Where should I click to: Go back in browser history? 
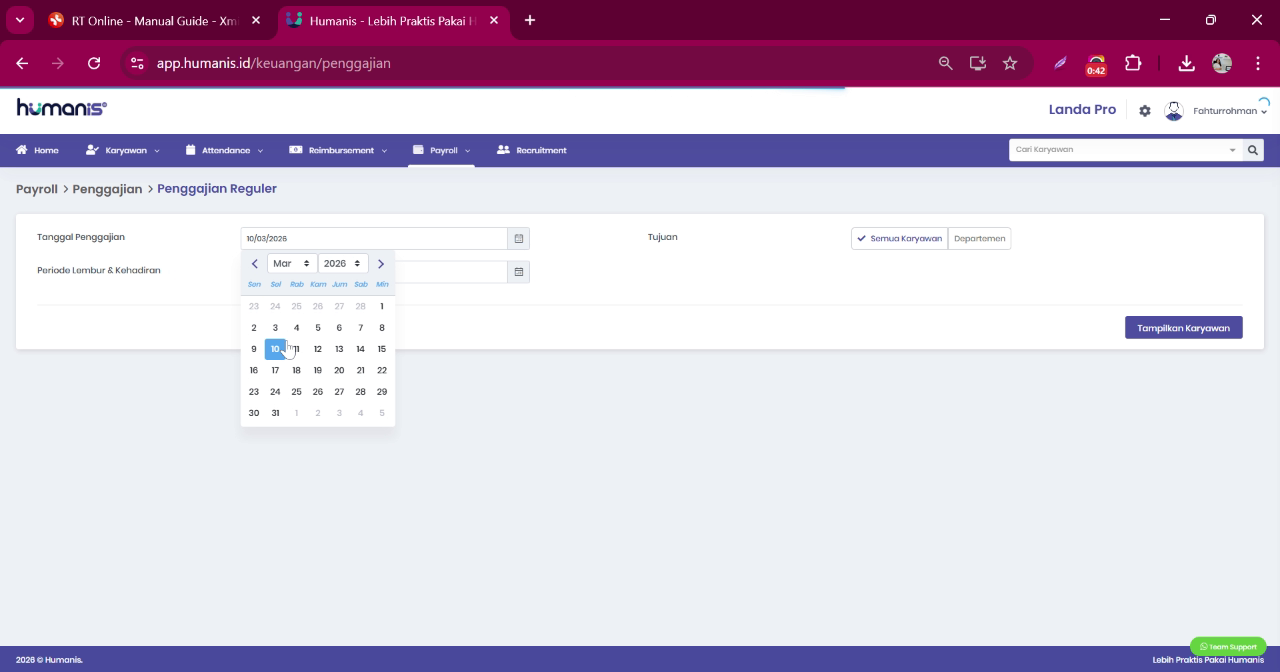click(22, 63)
